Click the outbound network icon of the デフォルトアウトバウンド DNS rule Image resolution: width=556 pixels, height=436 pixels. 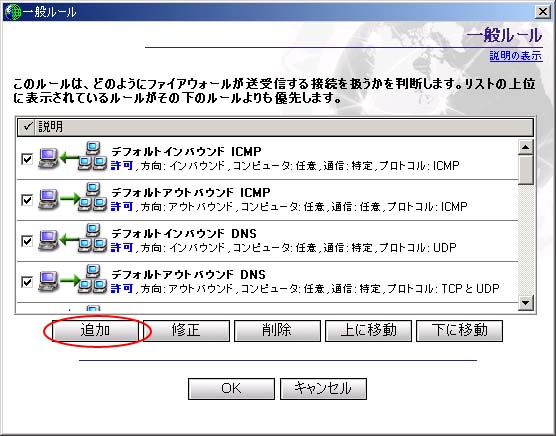pyautogui.click(x=73, y=280)
